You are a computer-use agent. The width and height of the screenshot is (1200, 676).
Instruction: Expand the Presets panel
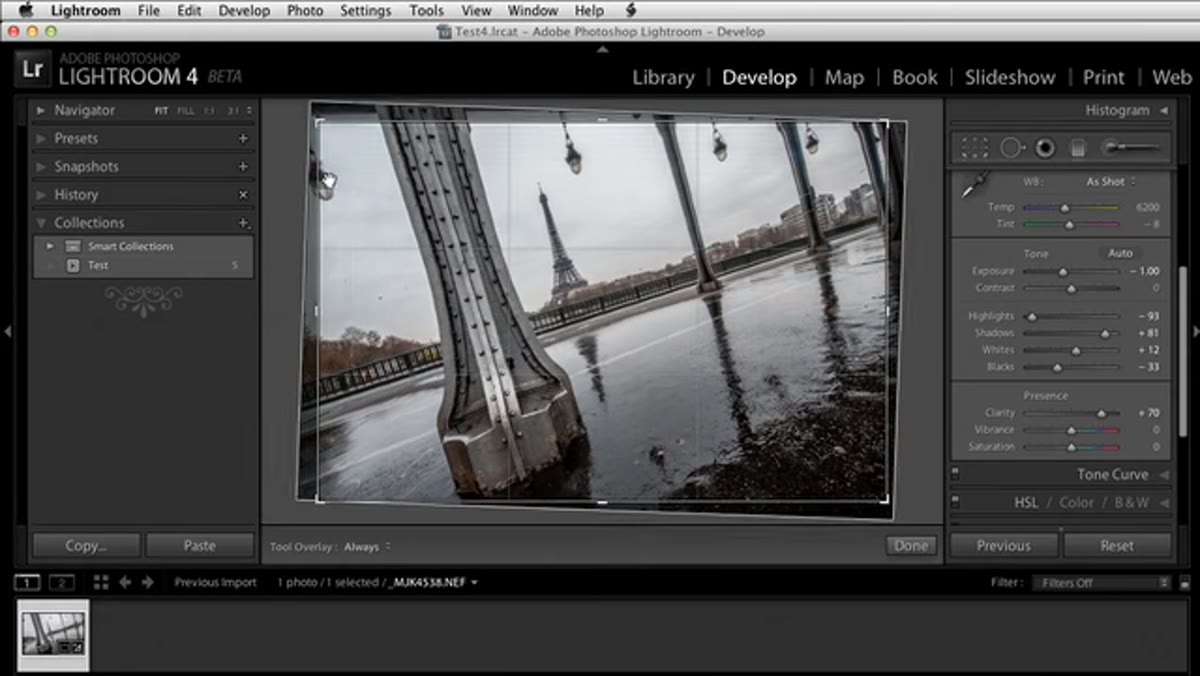(x=41, y=139)
